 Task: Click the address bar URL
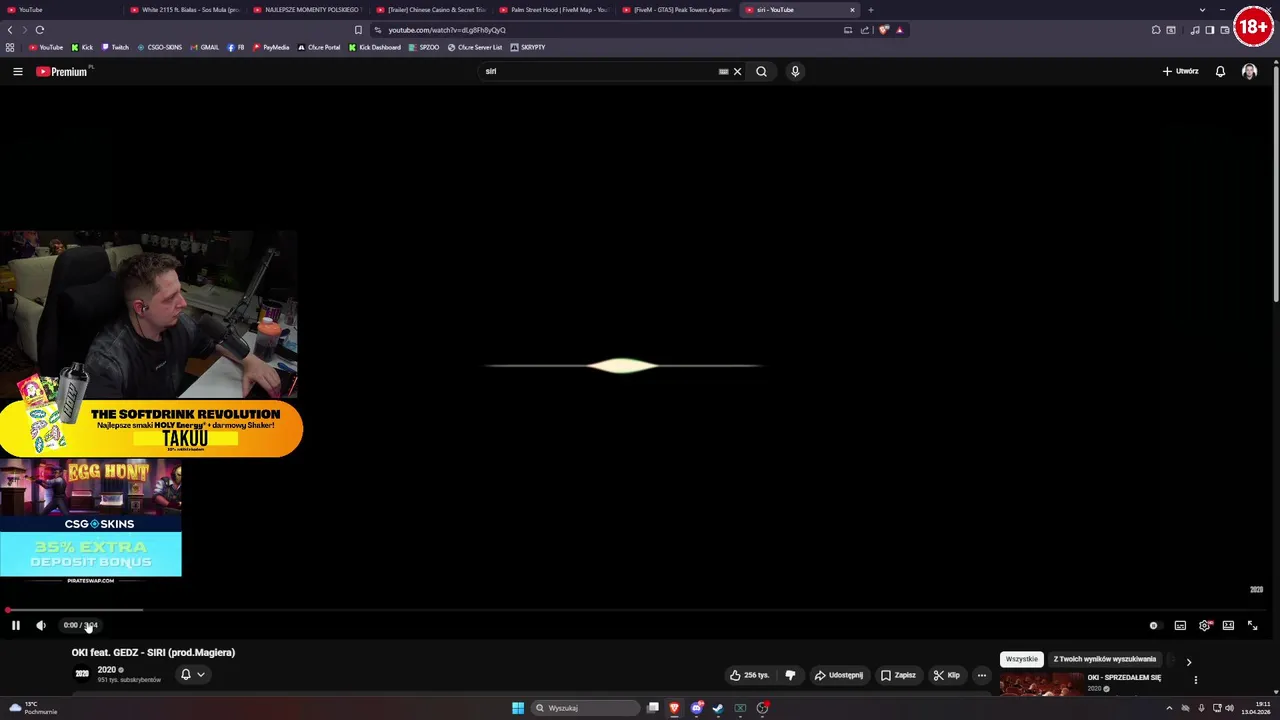point(447,30)
